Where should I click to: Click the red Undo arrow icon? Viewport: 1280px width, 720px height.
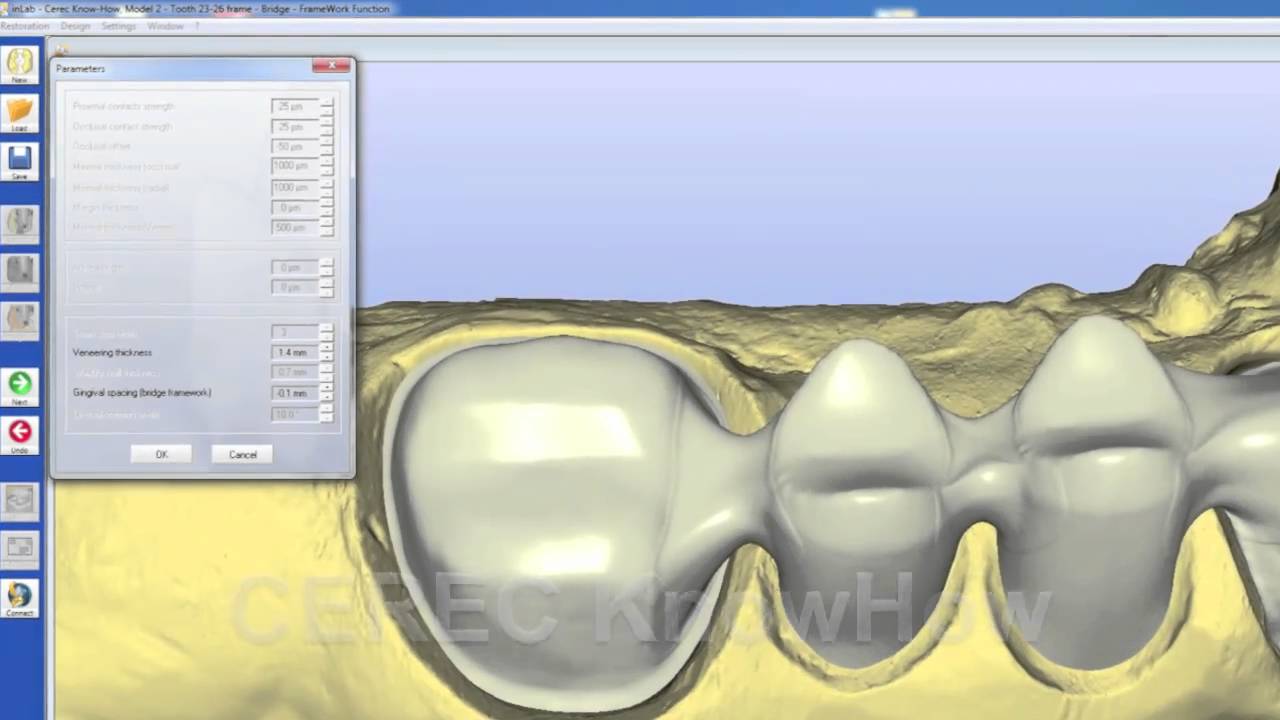pyautogui.click(x=20, y=435)
